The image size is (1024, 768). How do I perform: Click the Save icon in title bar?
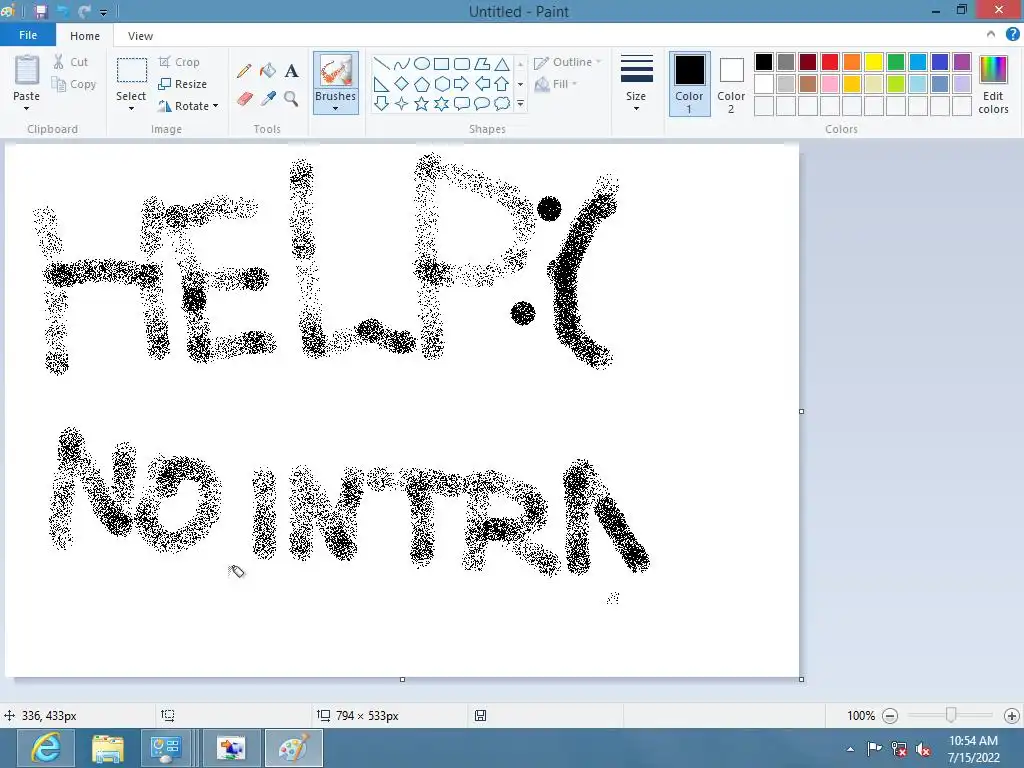click(x=40, y=11)
